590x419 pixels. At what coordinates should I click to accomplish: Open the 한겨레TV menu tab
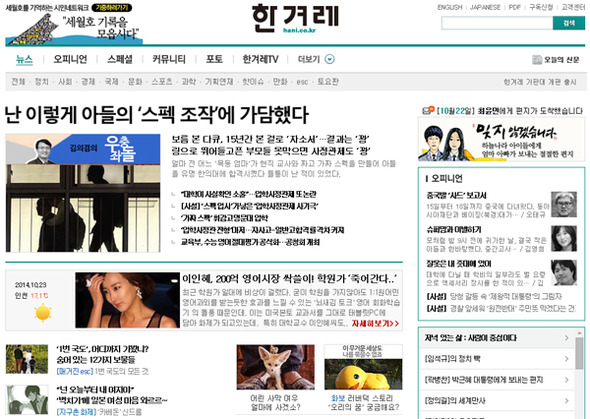[260, 59]
